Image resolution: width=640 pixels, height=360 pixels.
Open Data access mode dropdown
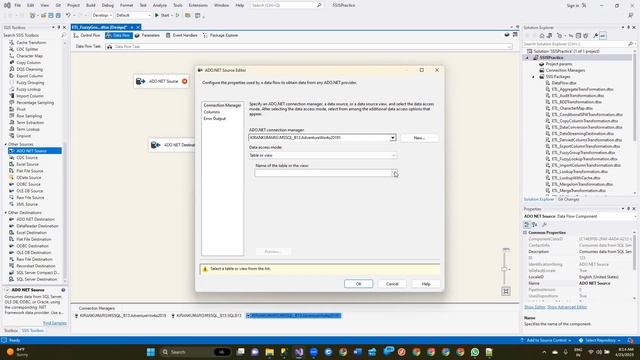tap(393, 156)
